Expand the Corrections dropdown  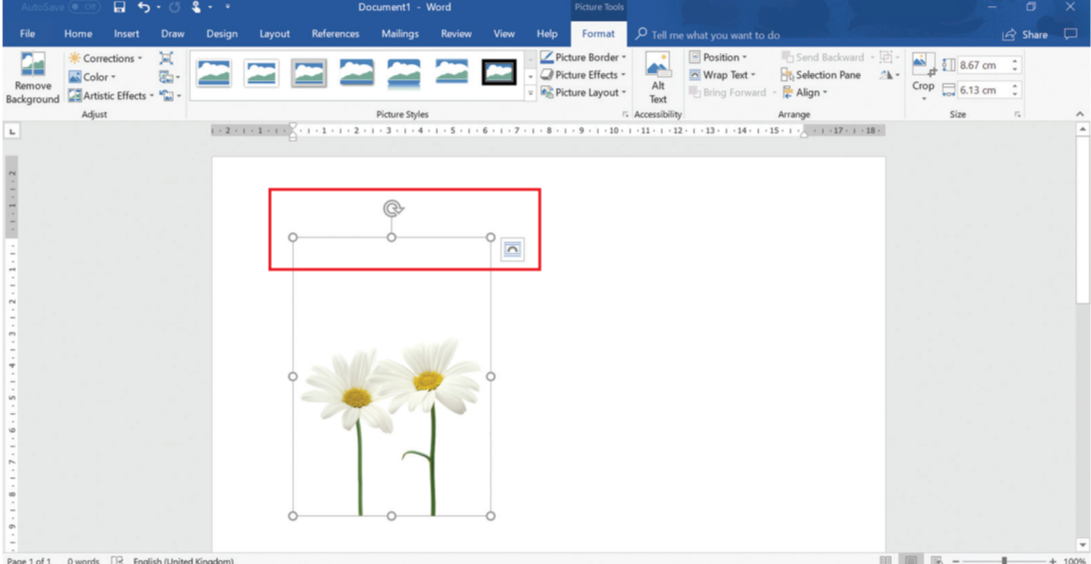106,58
